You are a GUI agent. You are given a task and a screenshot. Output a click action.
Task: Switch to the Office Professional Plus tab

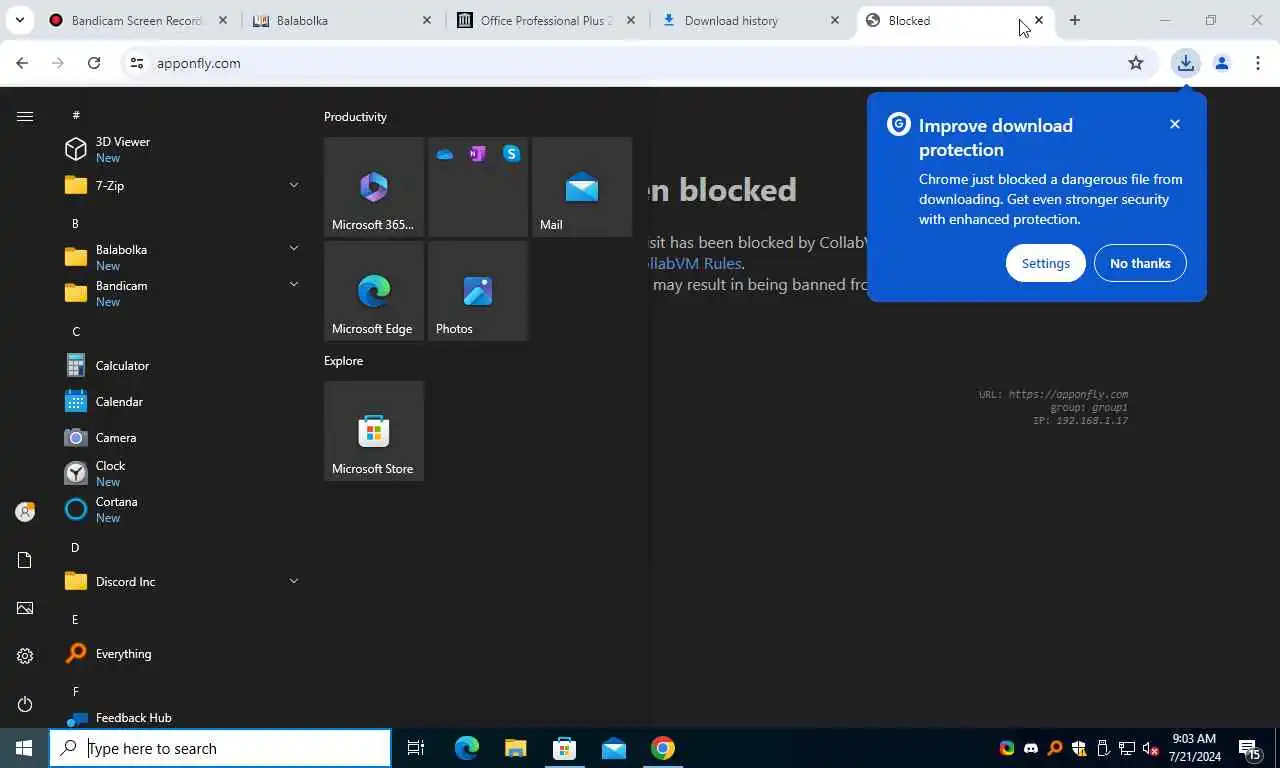[547, 20]
